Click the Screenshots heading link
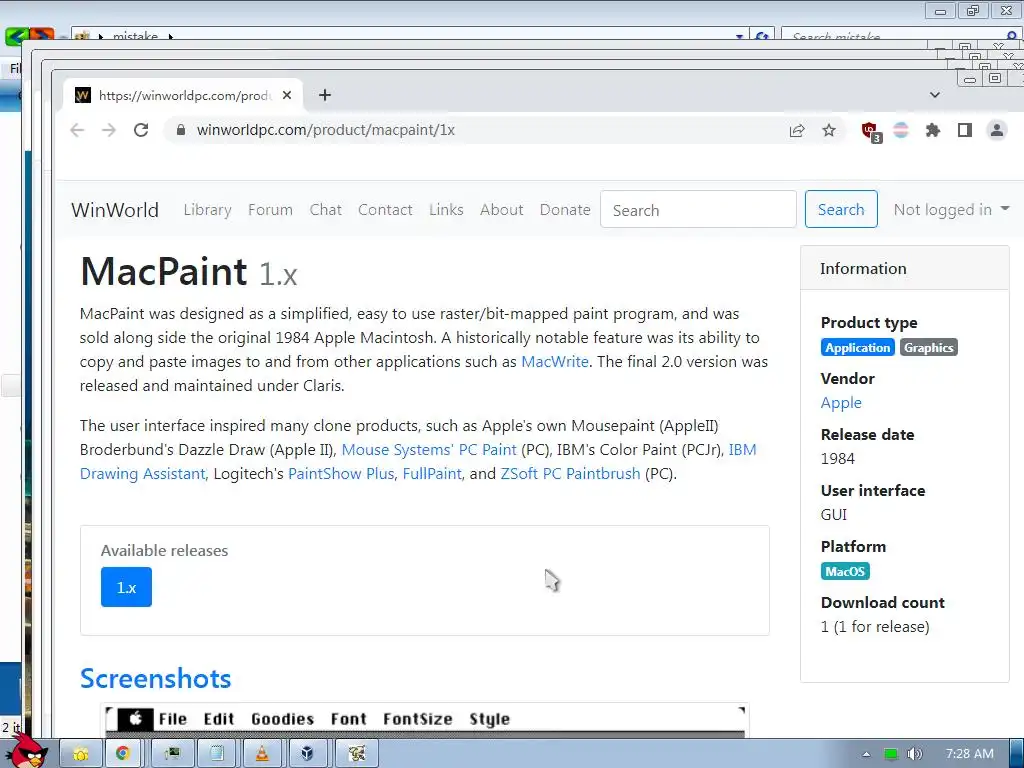Viewport: 1024px width, 768px height. [155, 679]
